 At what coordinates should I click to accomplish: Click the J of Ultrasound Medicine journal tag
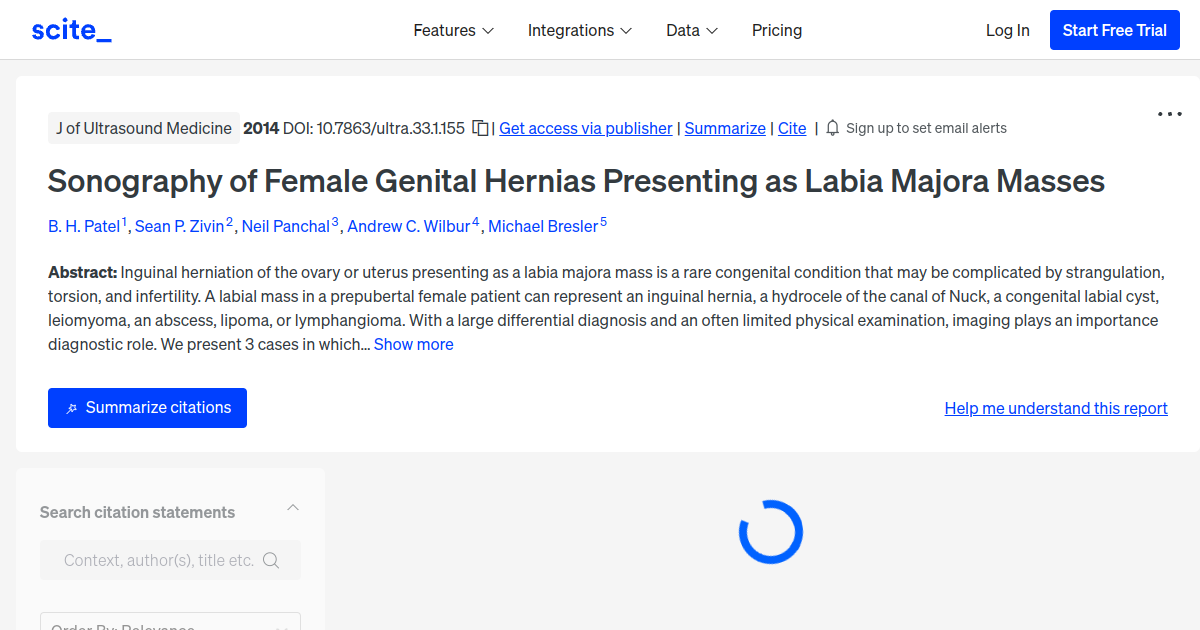144,128
